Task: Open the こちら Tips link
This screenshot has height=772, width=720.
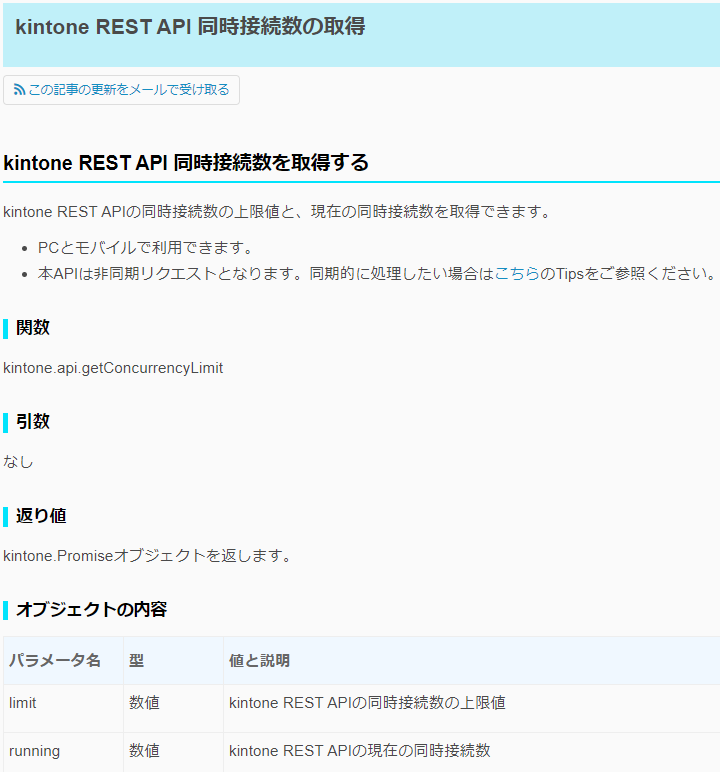Action: tap(517, 273)
